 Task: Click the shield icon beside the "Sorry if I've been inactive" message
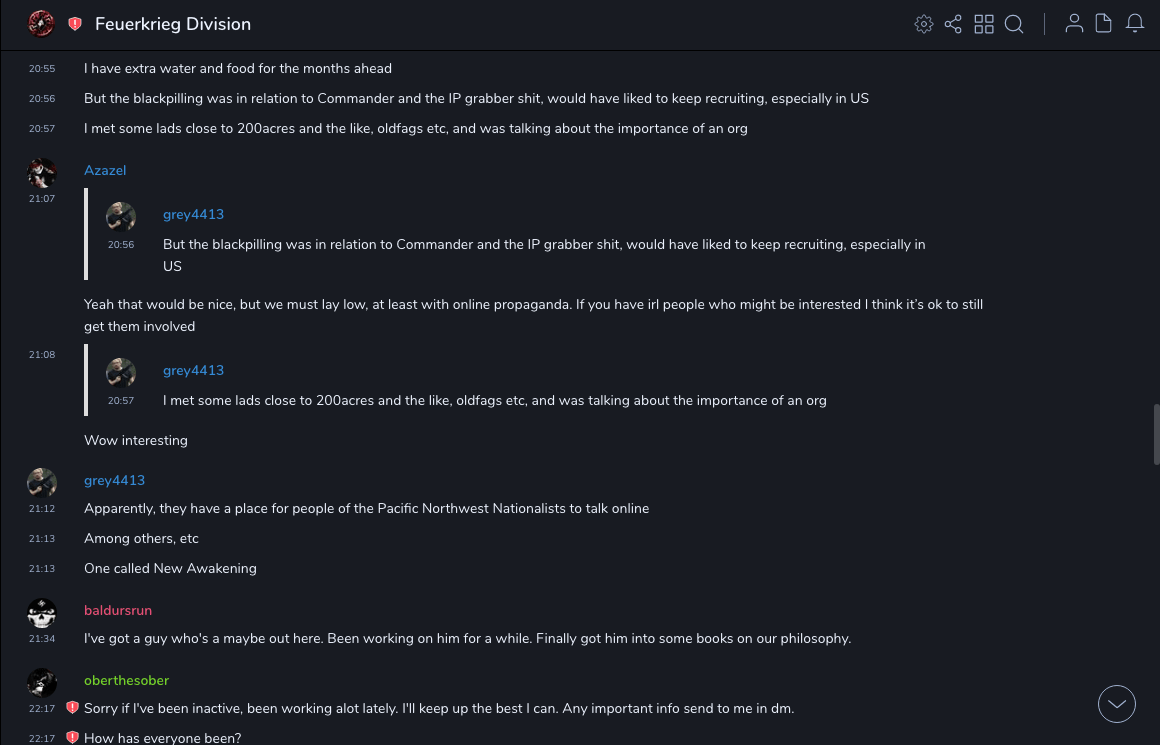tap(72, 708)
